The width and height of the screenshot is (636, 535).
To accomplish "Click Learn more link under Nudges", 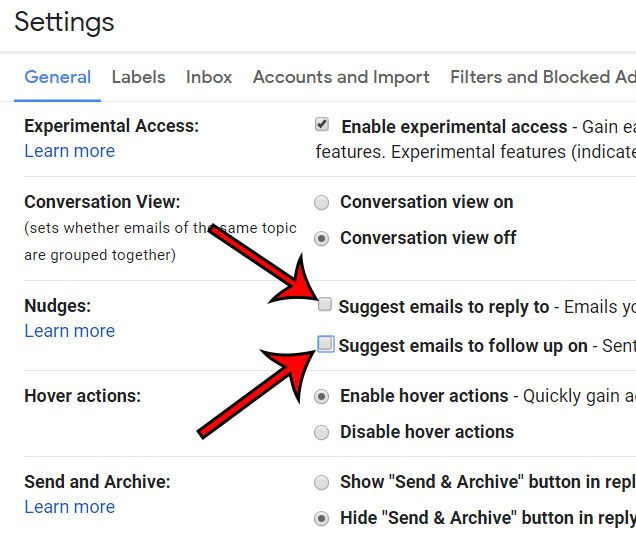I will (69, 331).
